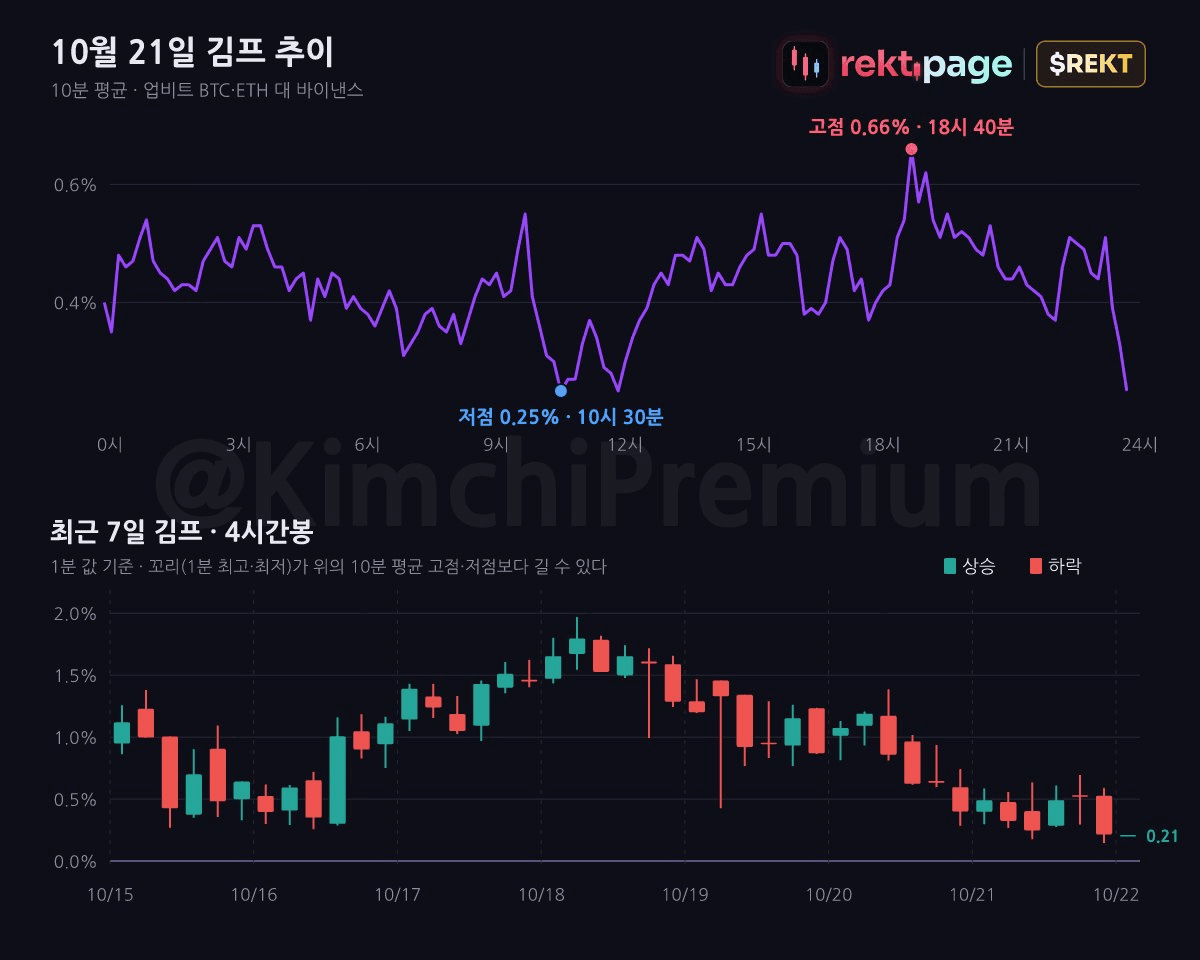
Task: Click the 12시 x-axis label
Action: point(625,445)
